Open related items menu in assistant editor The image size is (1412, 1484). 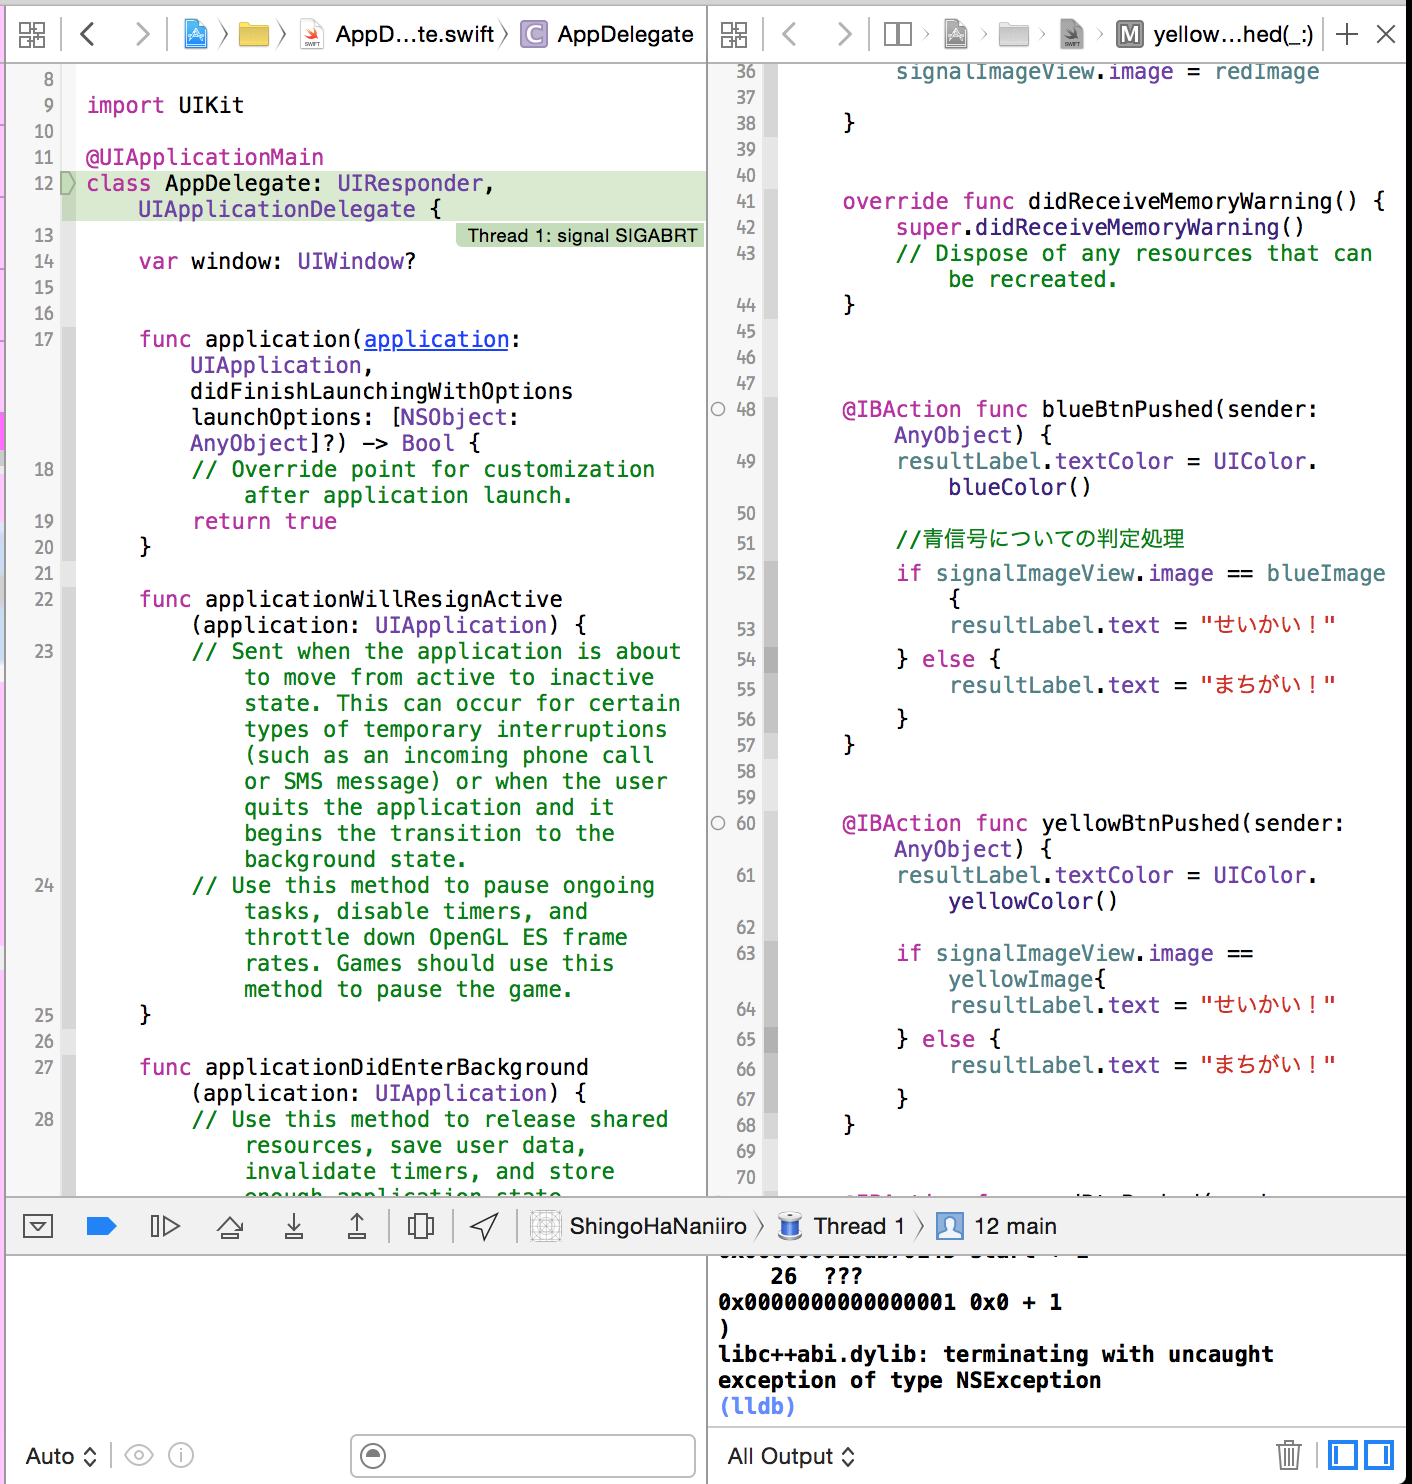tap(734, 35)
